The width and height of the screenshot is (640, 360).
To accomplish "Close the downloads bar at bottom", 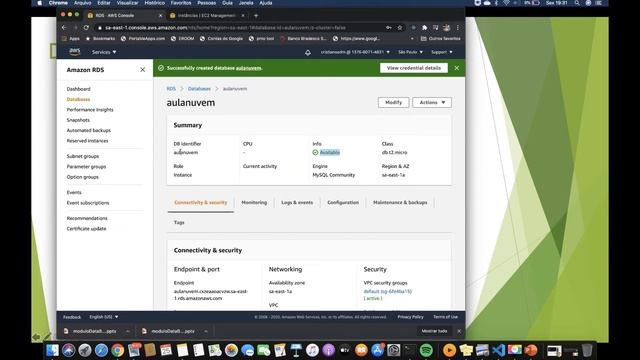I will [x=459, y=331].
